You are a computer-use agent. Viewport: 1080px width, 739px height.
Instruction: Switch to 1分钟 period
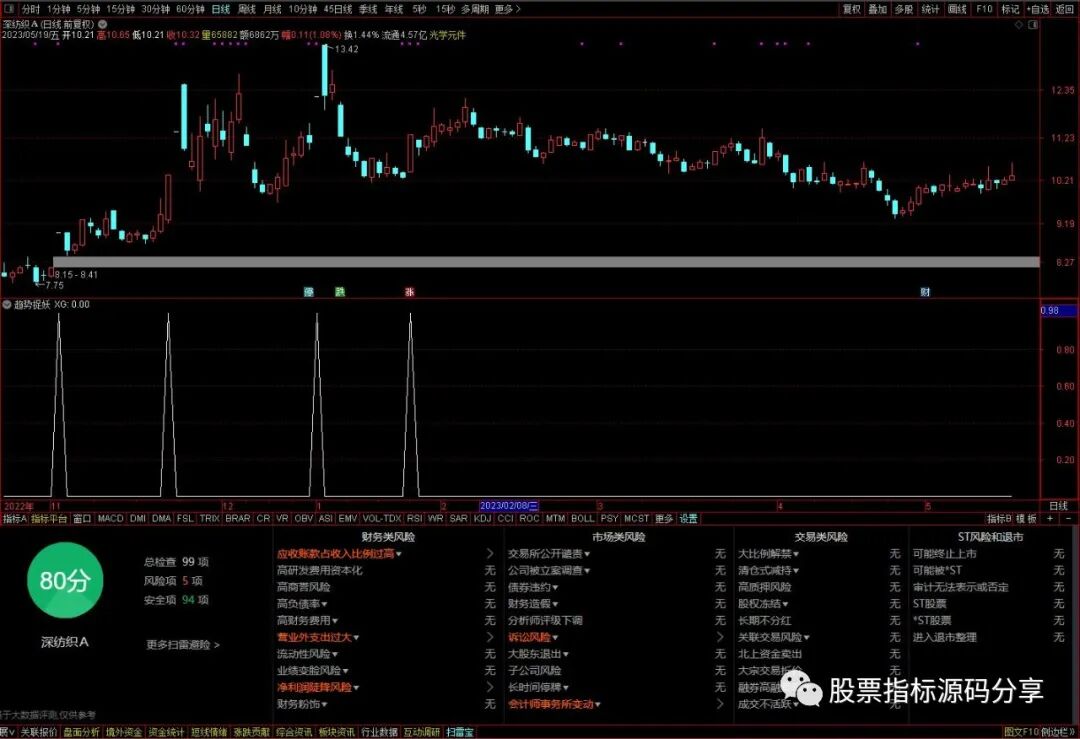(x=59, y=9)
